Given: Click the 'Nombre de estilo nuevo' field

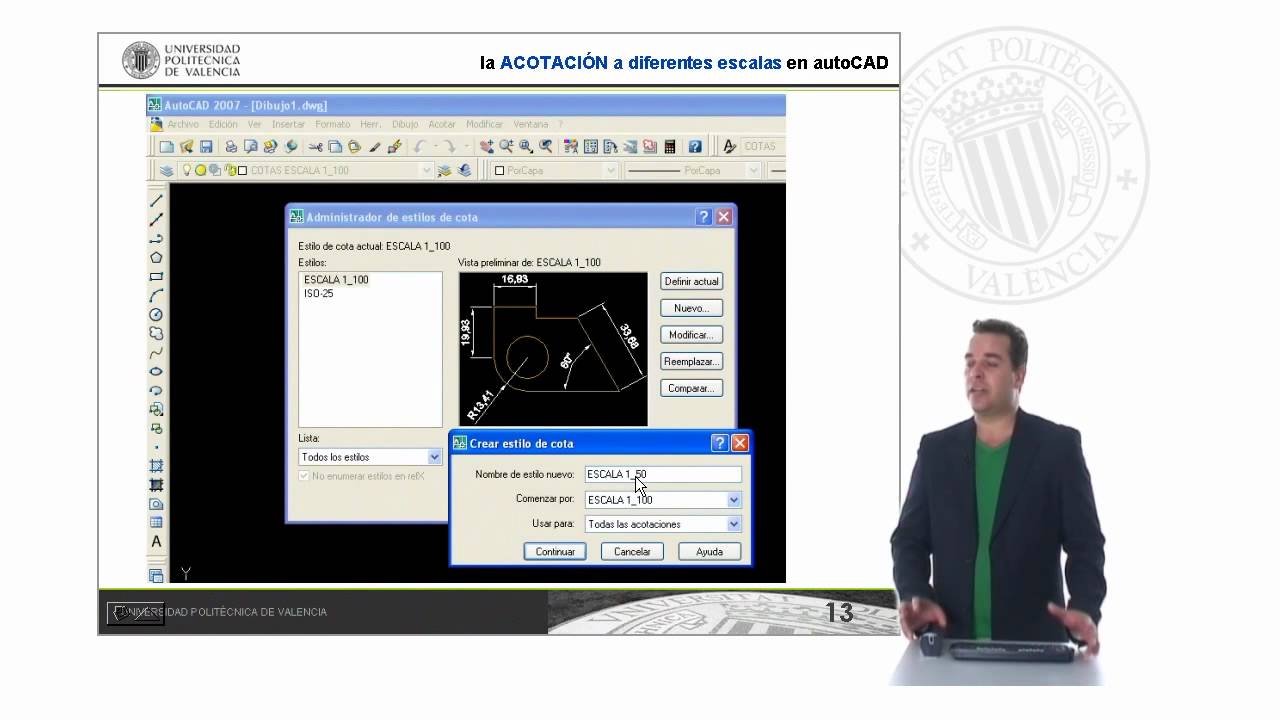Looking at the screenshot, I should 664,474.
